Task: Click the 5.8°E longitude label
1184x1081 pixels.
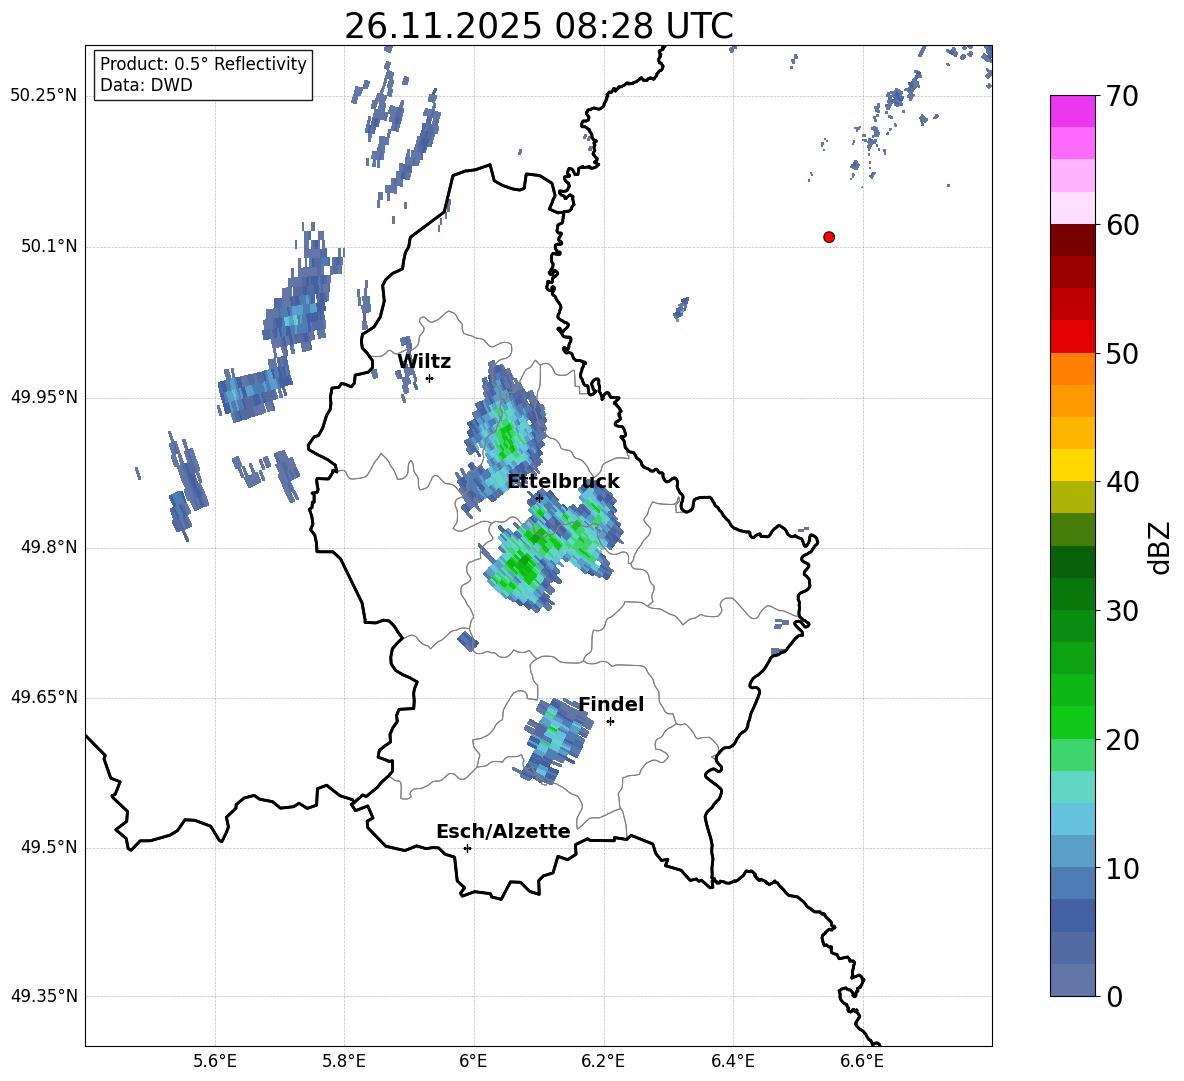Action: [x=344, y=1061]
